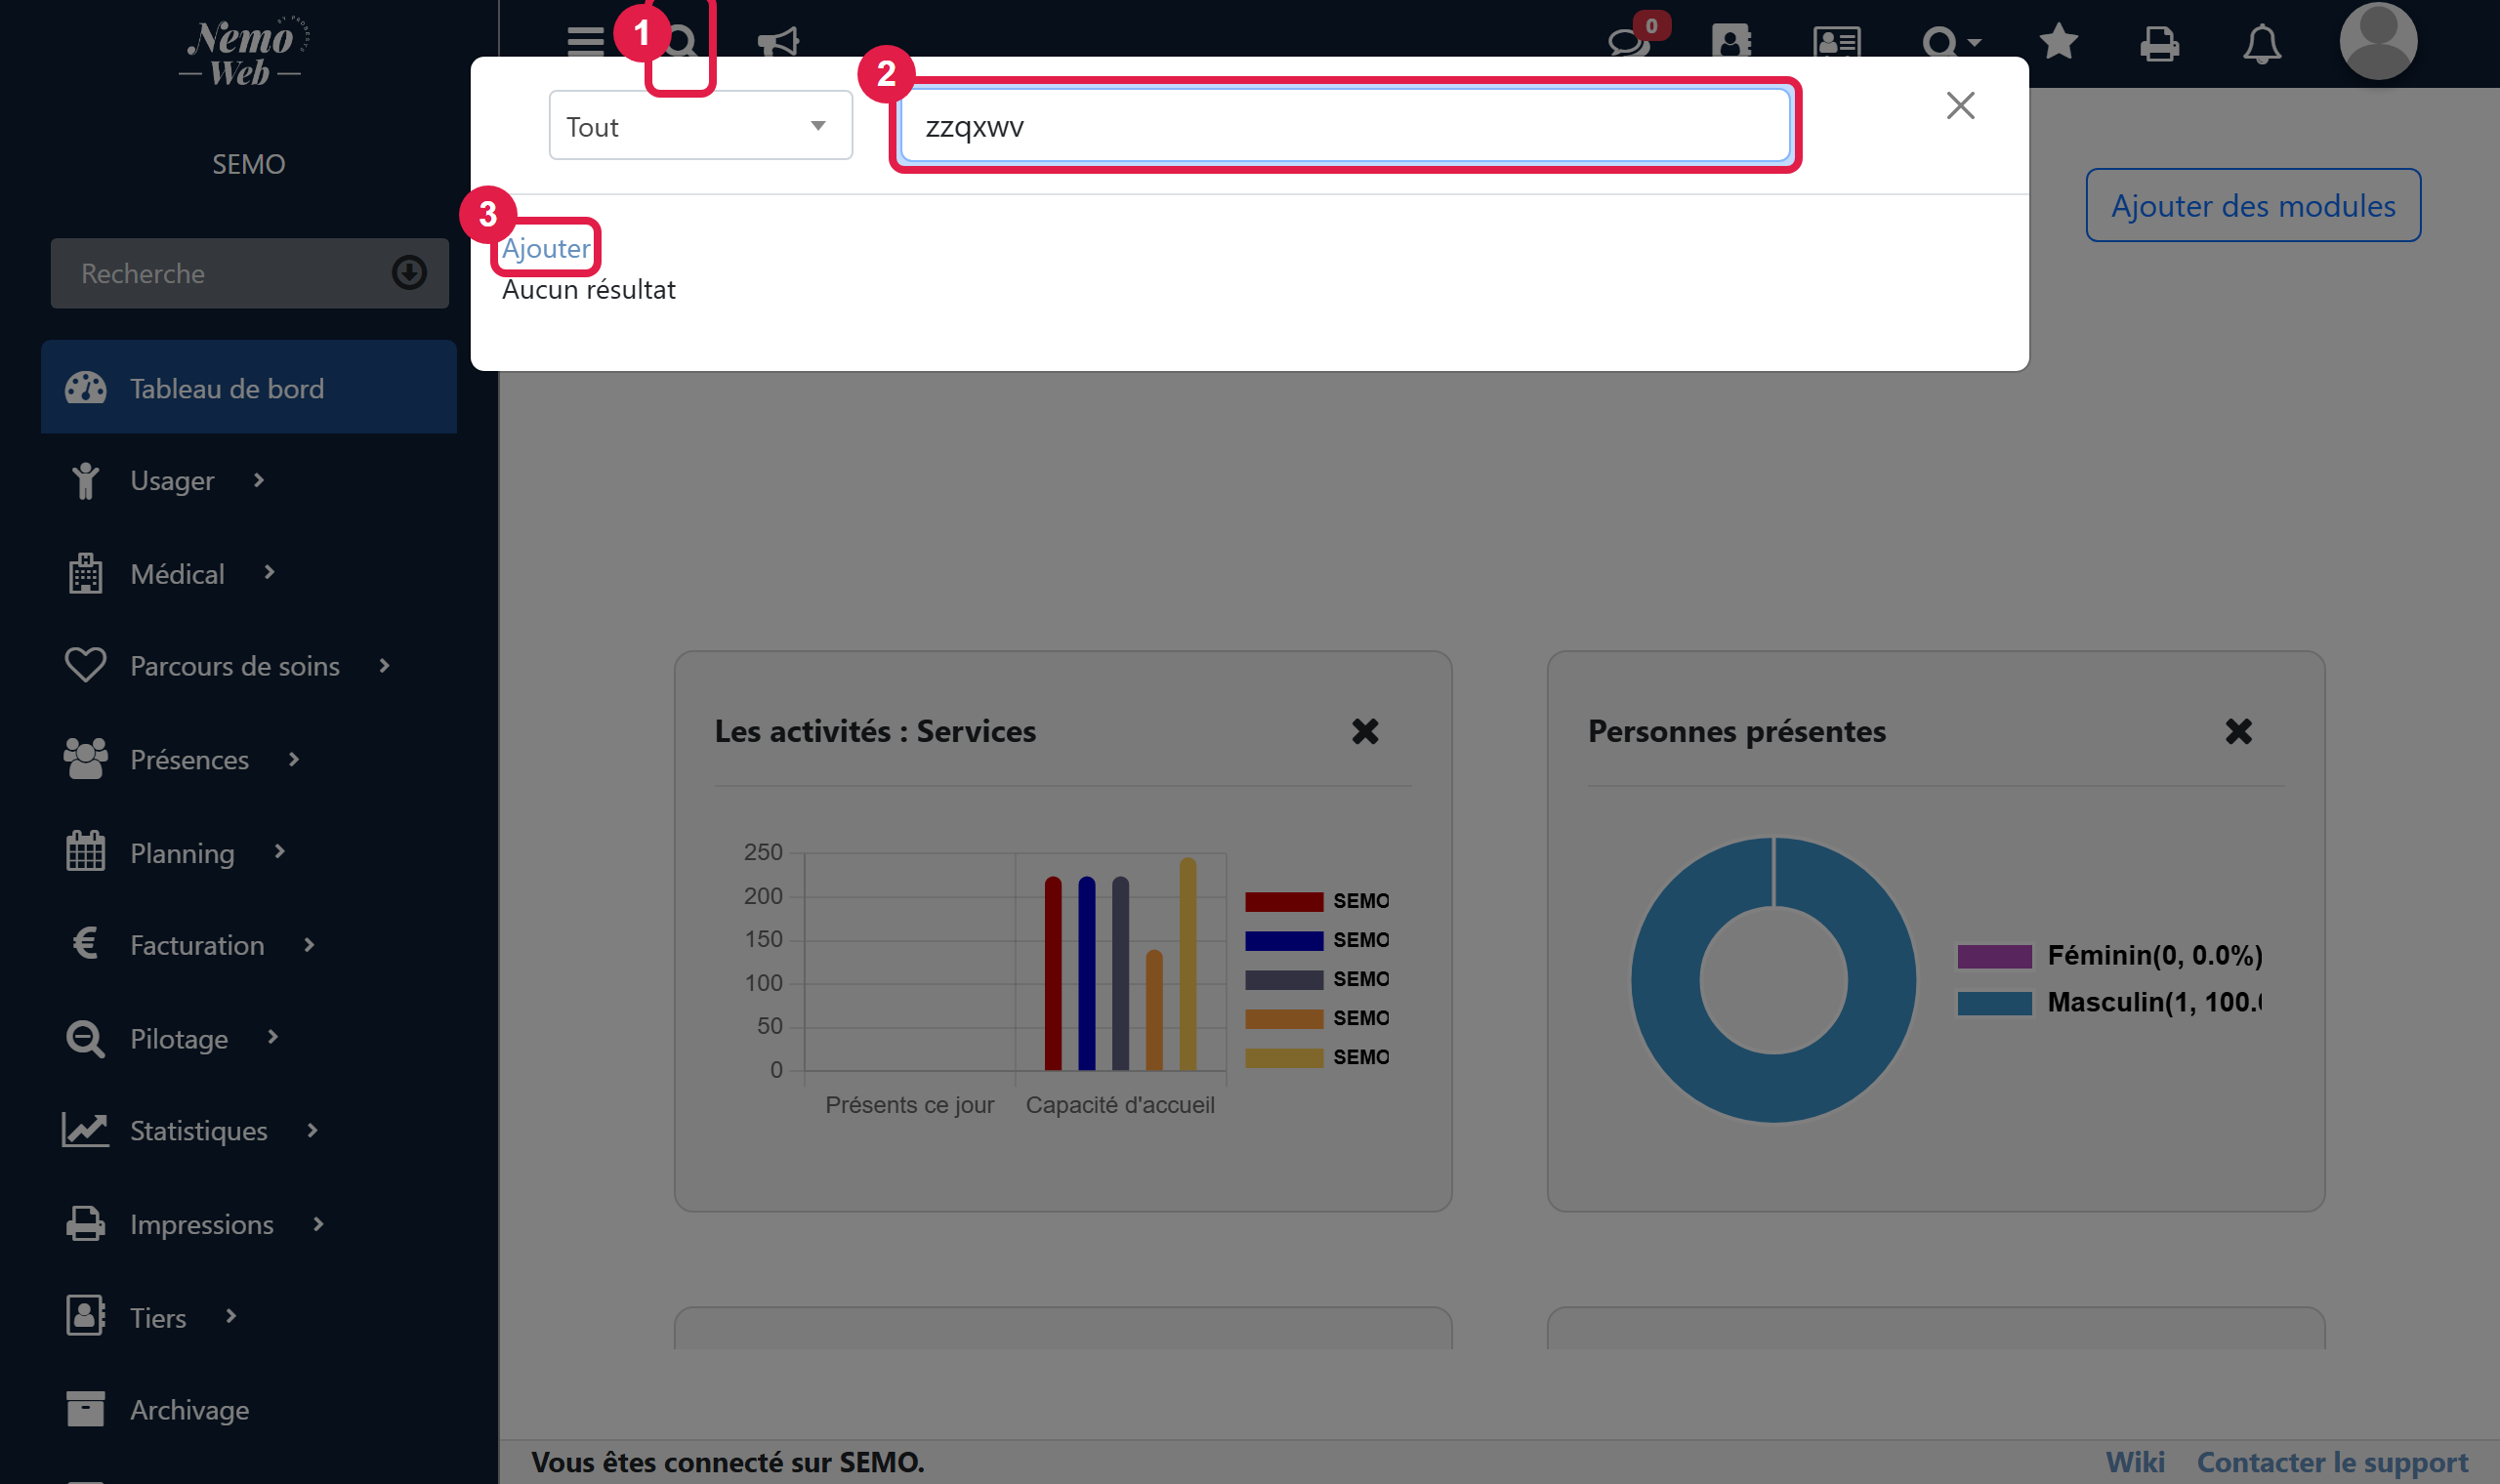The height and width of the screenshot is (1484, 2500).
Task: Click the Ajouter des modules button
Action: [2252, 205]
